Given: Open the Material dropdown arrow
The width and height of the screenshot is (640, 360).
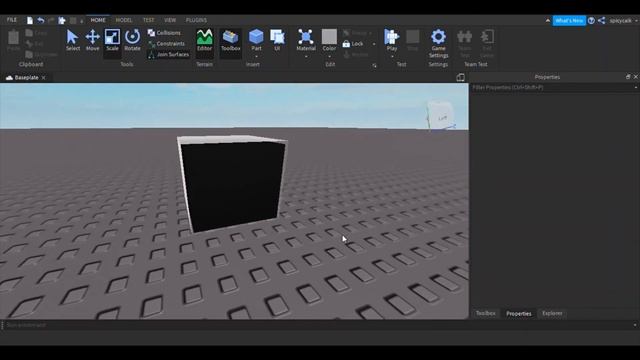Looking at the screenshot, I should tap(306, 57).
